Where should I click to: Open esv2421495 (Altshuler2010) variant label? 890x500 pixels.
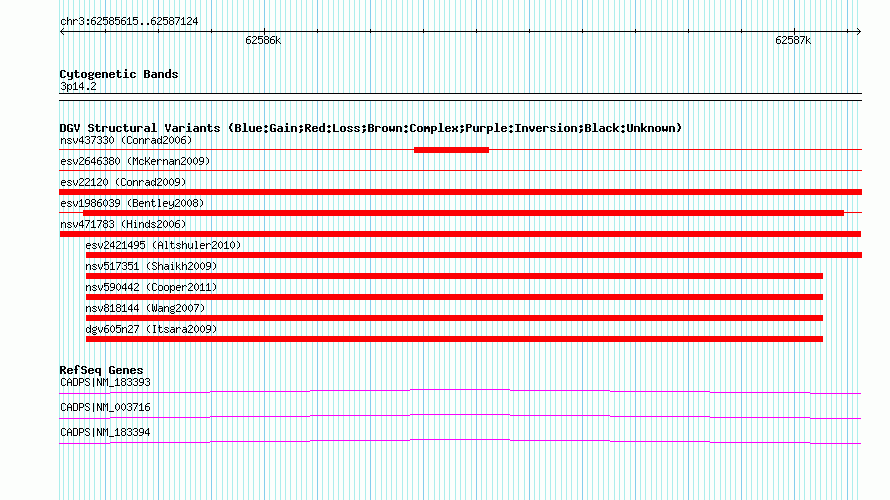pos(163,245)
